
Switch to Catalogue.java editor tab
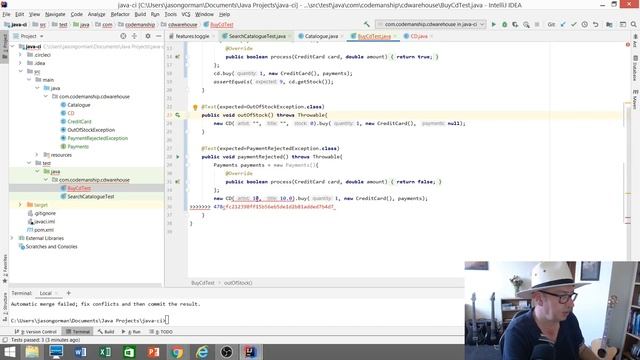tap(321, 36)
